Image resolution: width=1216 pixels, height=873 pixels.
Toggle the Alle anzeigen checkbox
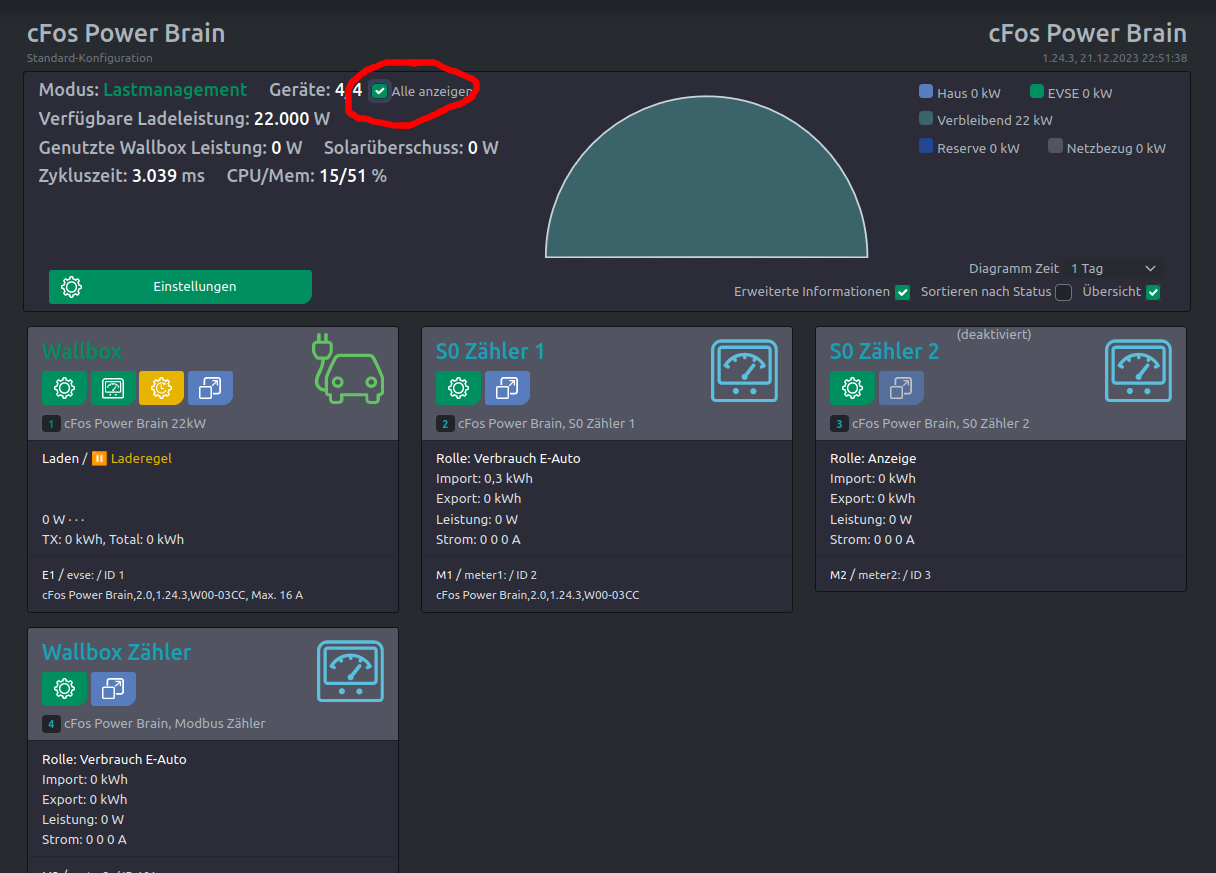click(x=379, y=91)
